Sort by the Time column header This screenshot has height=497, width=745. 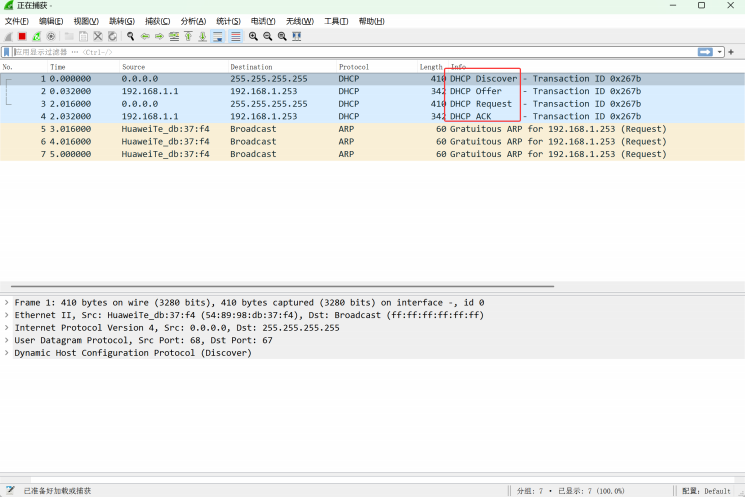click(x=83, y=67)
